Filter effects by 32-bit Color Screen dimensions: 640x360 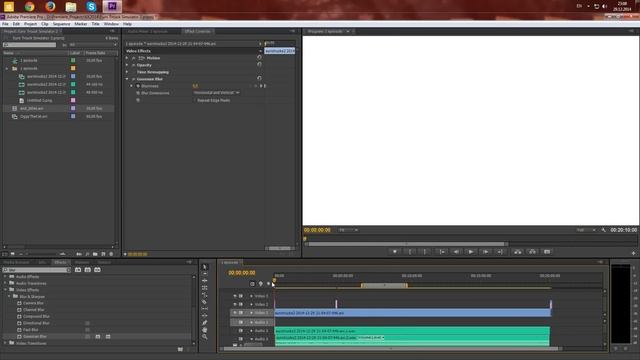point(88,270)
